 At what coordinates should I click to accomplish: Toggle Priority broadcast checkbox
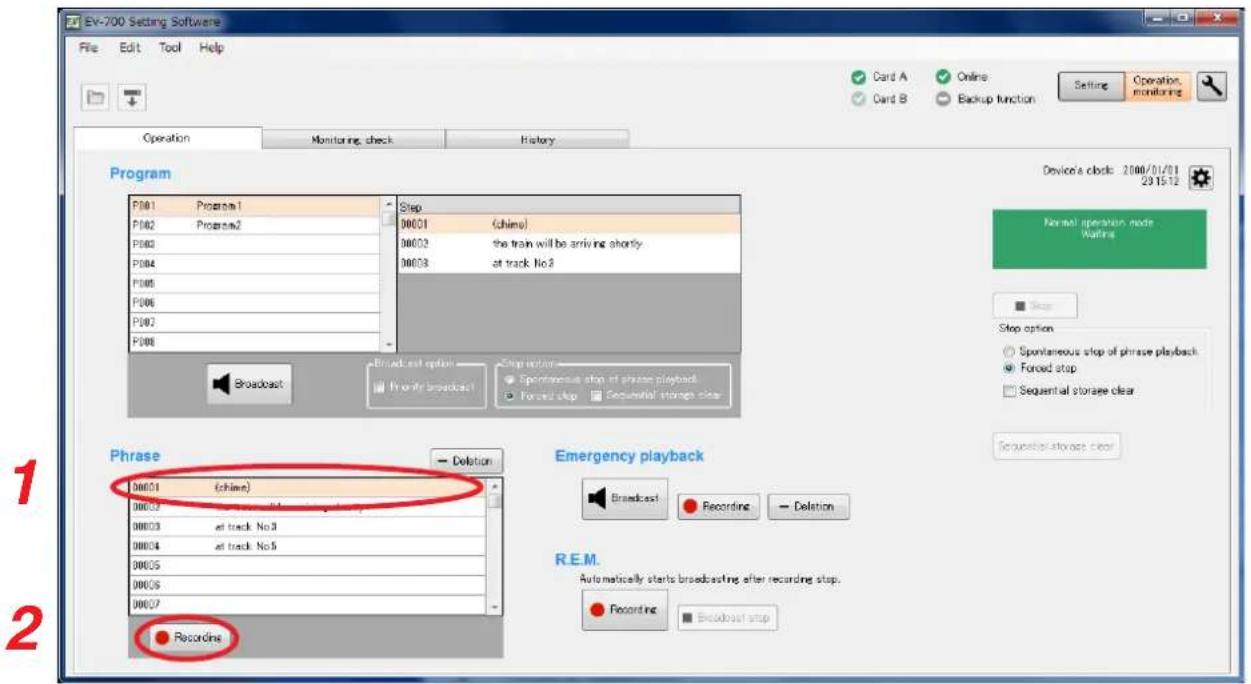pos(380,386)
